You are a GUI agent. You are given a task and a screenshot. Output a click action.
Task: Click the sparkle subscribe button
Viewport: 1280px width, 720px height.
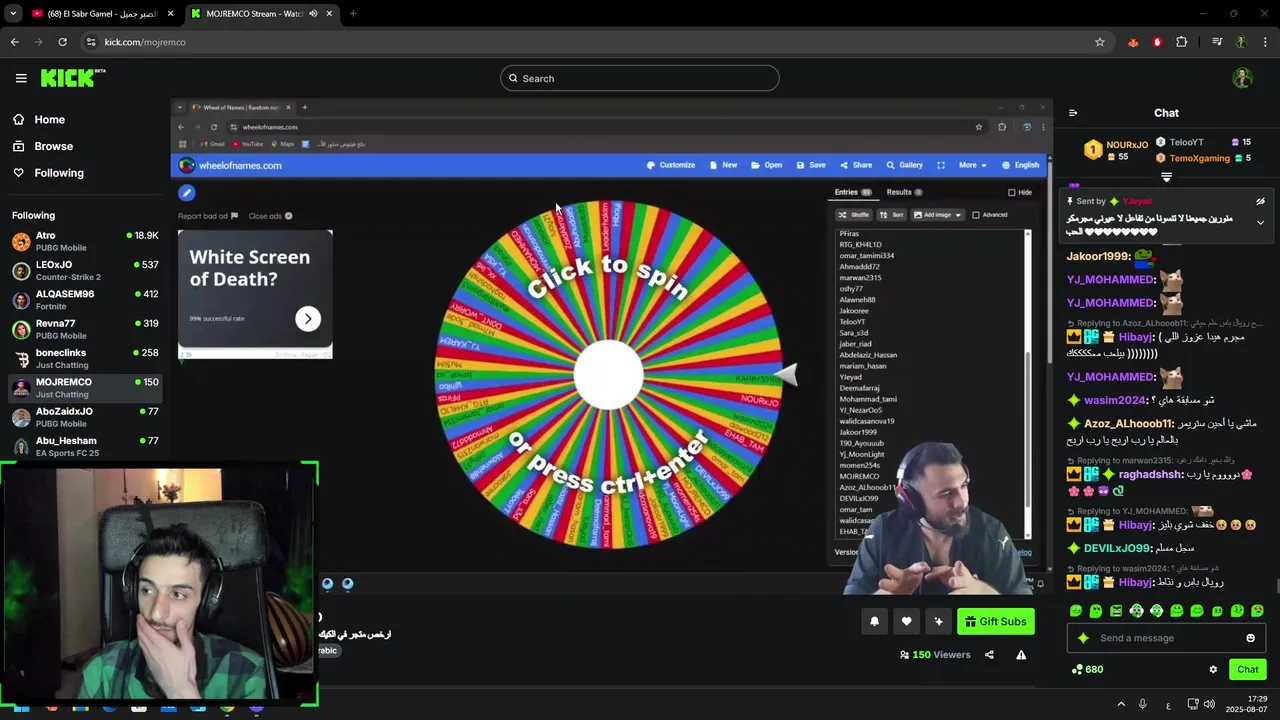(x=938, y=621)
